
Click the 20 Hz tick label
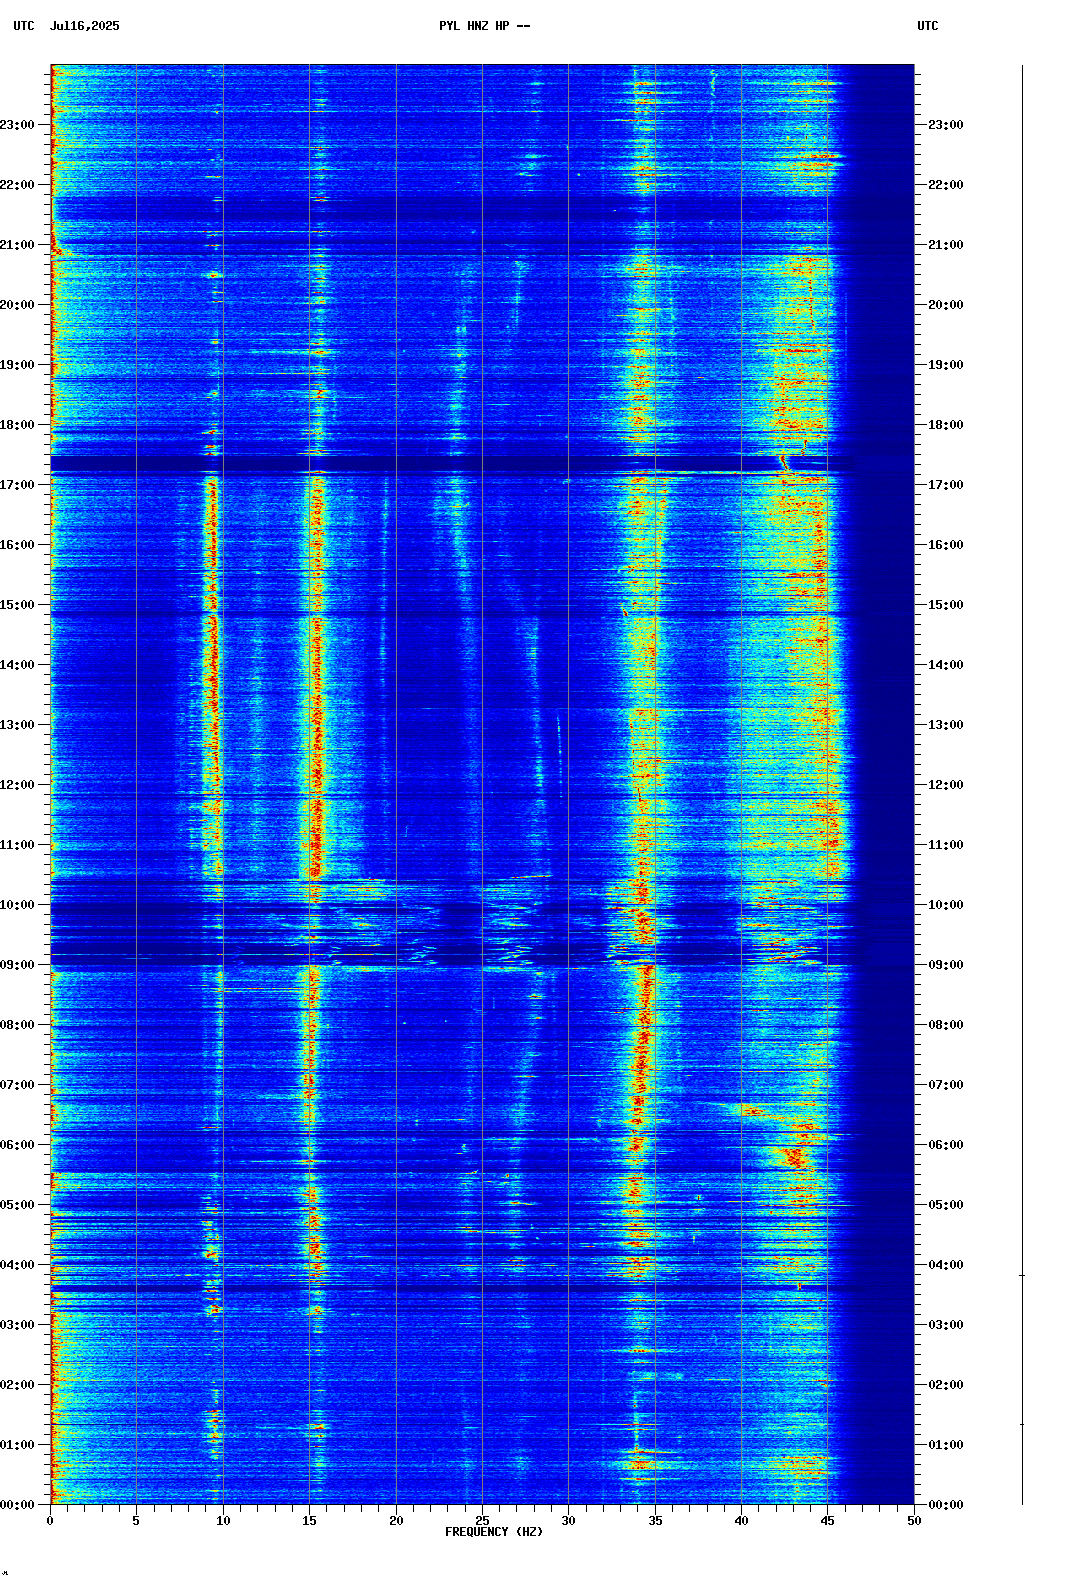[x=396, y=1521]
